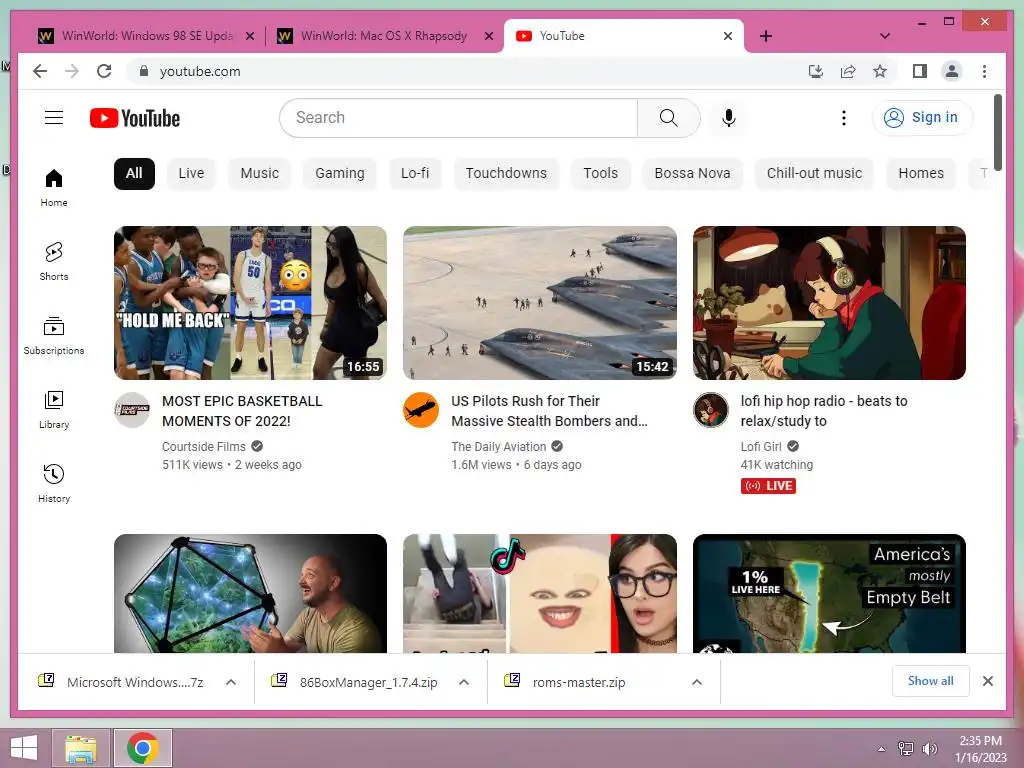This screenshot has height=768, width=1024.
Task: Select the Chill-out music filter chip
Action: [x=814, y=174]
